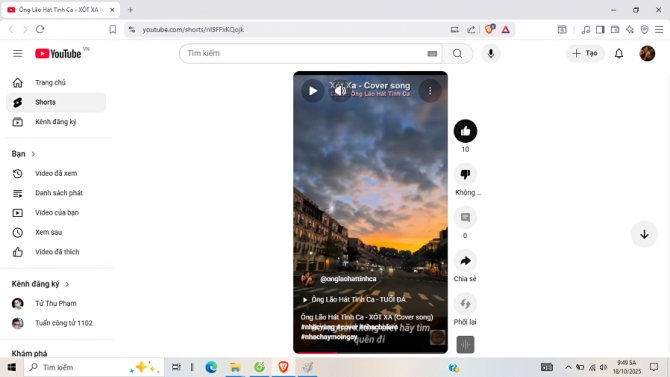Select the Ông Lão Hát Tình Ca browser tab

point(61,9)
